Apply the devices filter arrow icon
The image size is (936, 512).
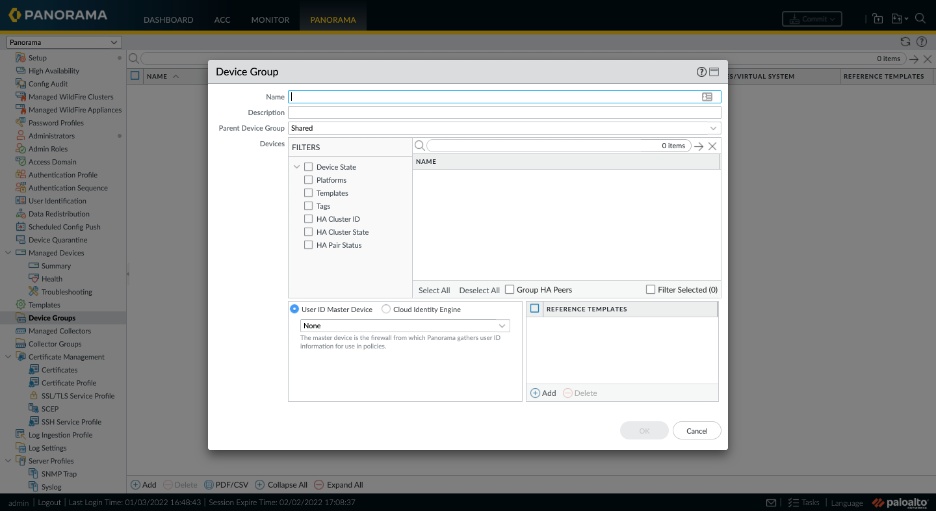click(698, 146)
